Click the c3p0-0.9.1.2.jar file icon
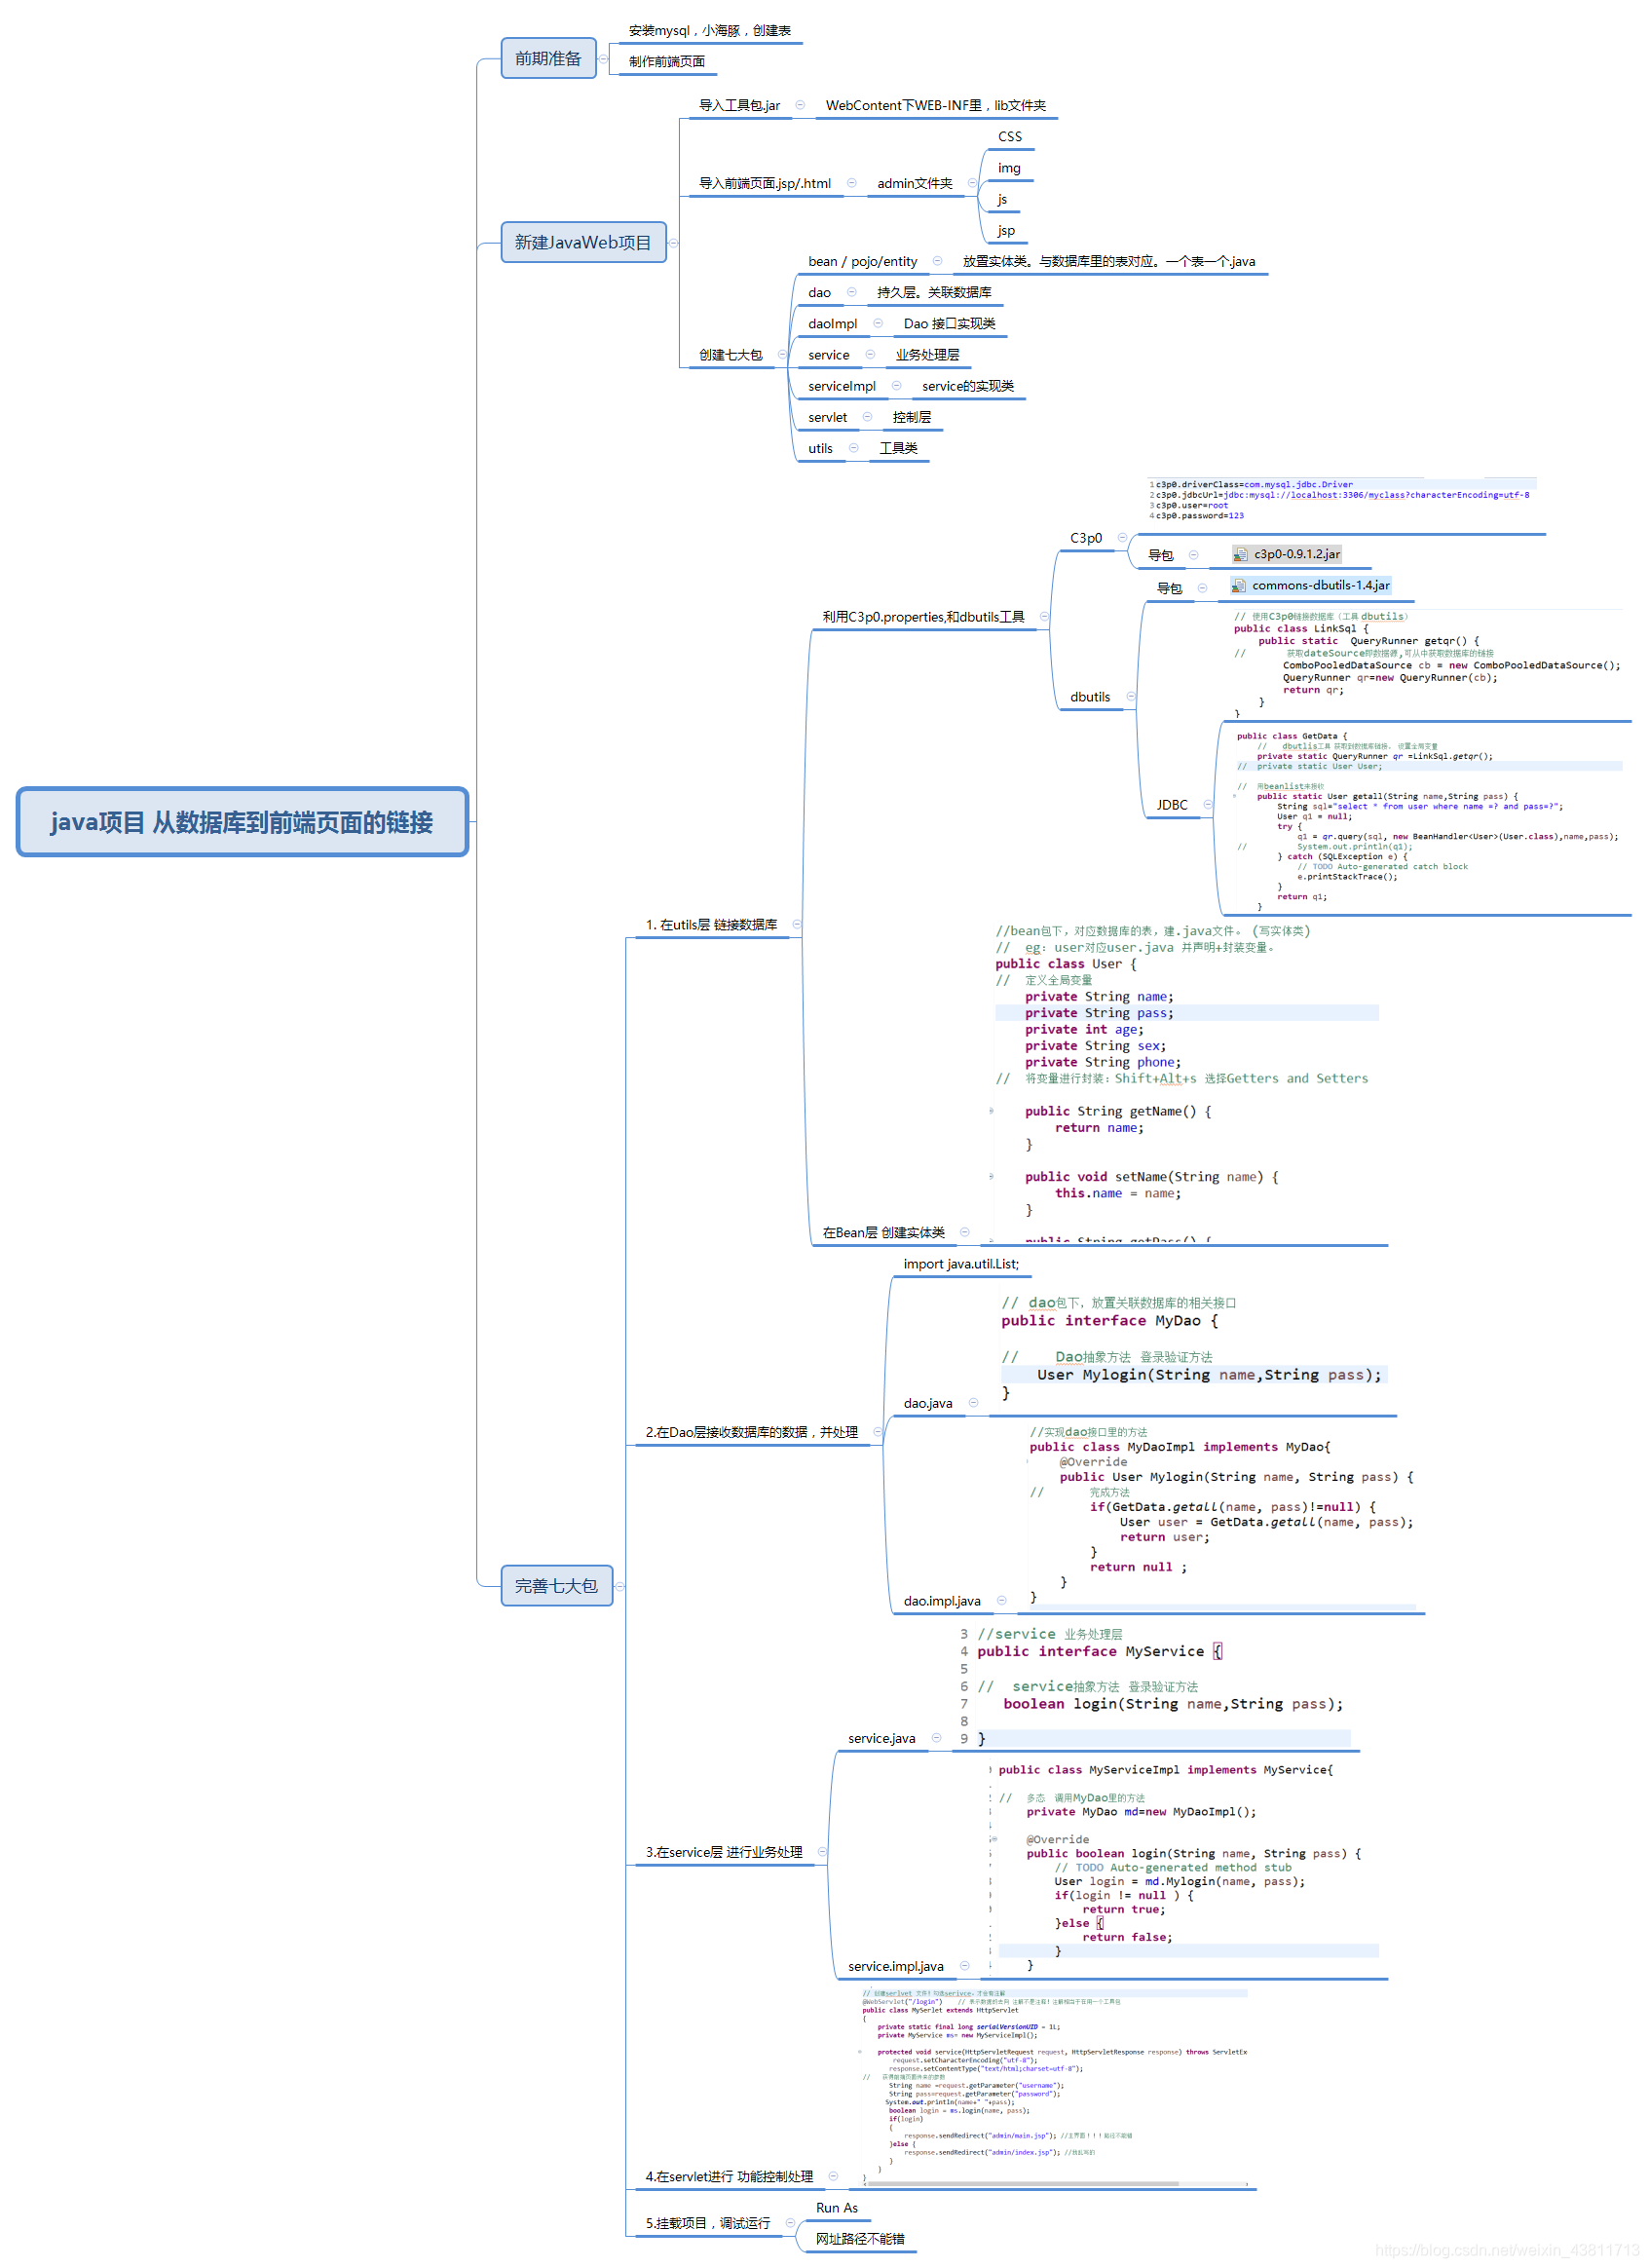This screenshot has height=2268, width=1649. [x=1240, y=554]
